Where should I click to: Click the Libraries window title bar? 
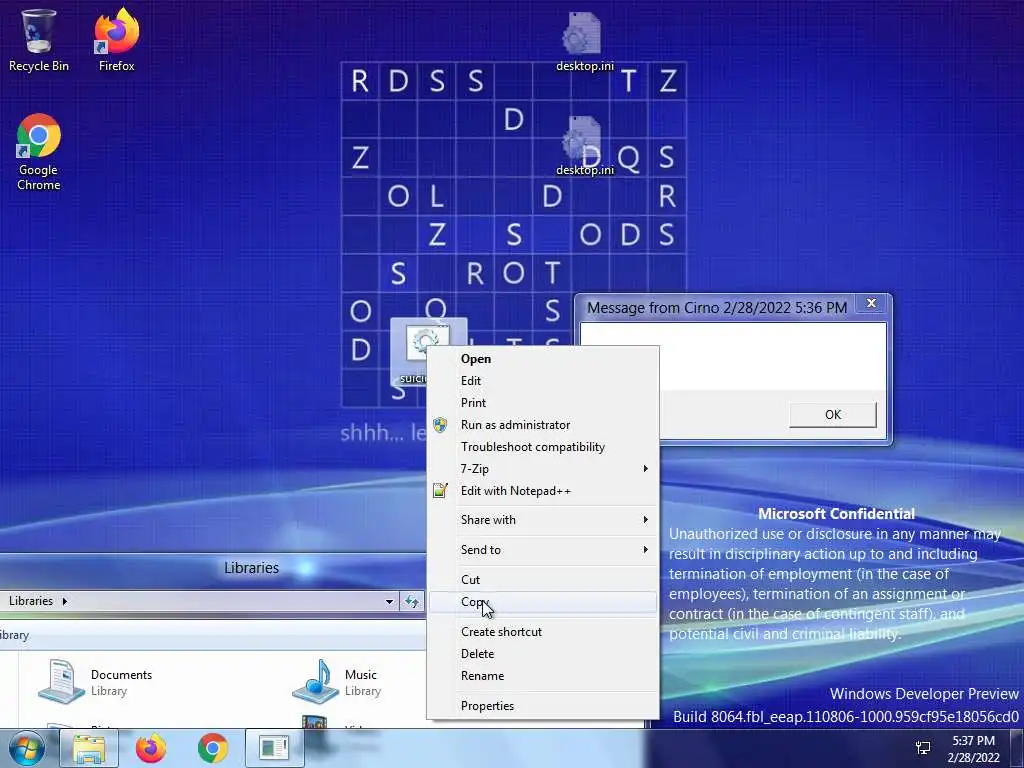212,568
